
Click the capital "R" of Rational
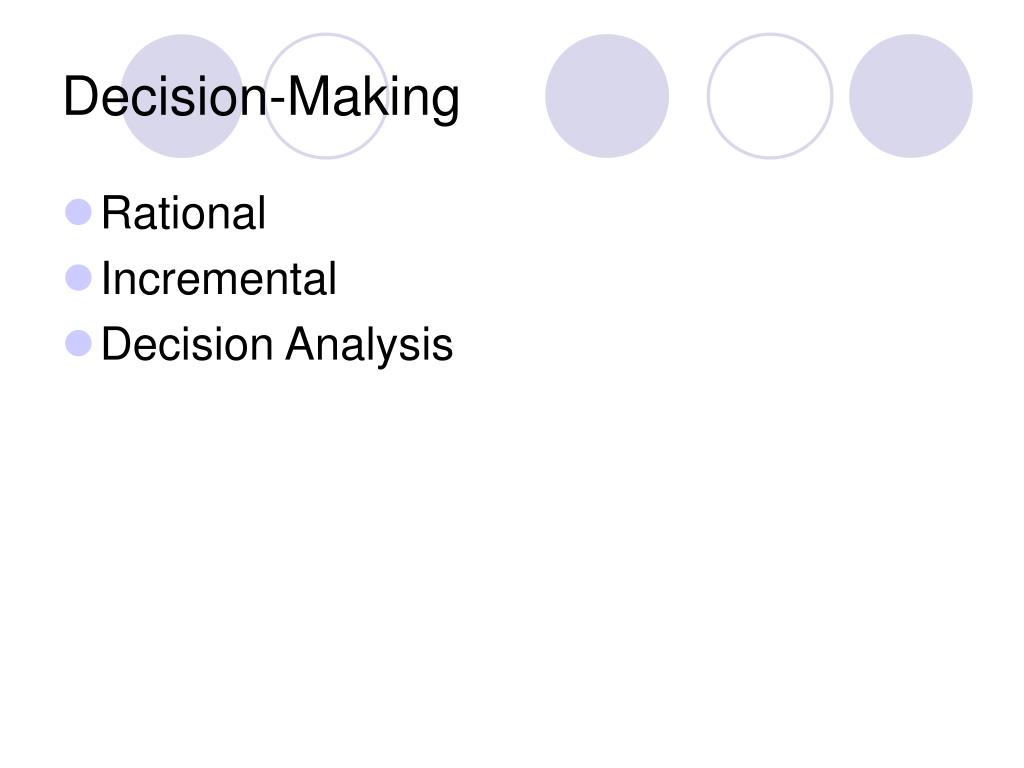[116, 213]
